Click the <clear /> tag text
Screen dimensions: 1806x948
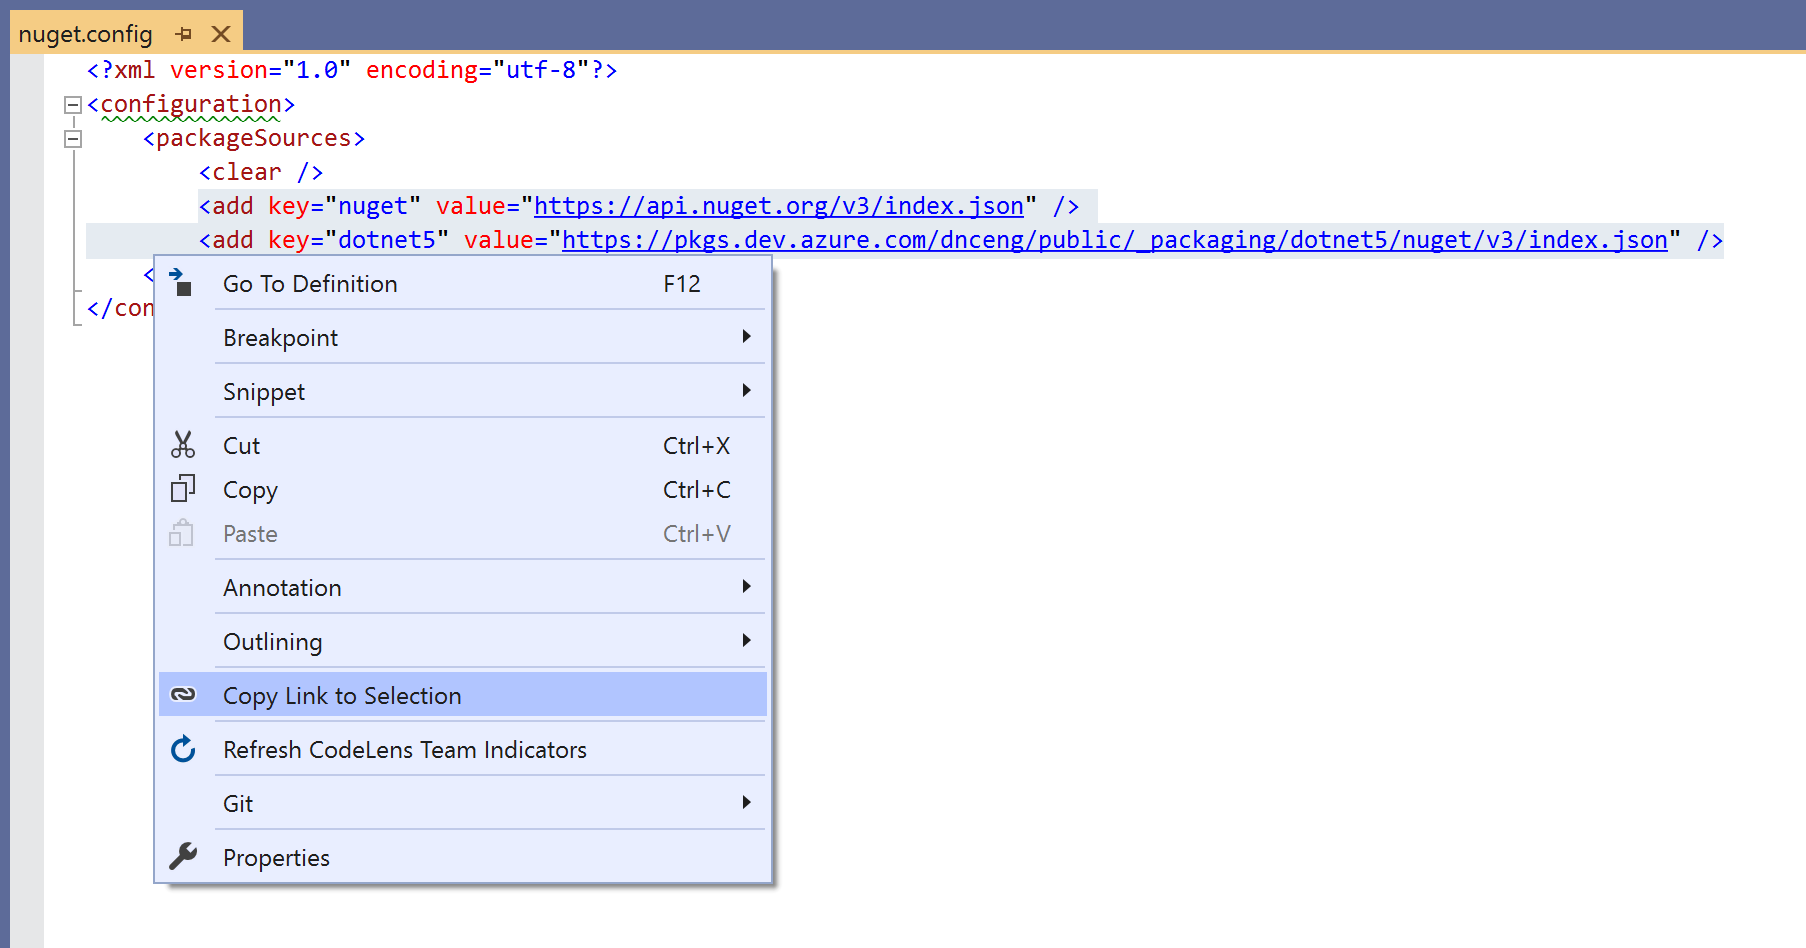point(261,172)
